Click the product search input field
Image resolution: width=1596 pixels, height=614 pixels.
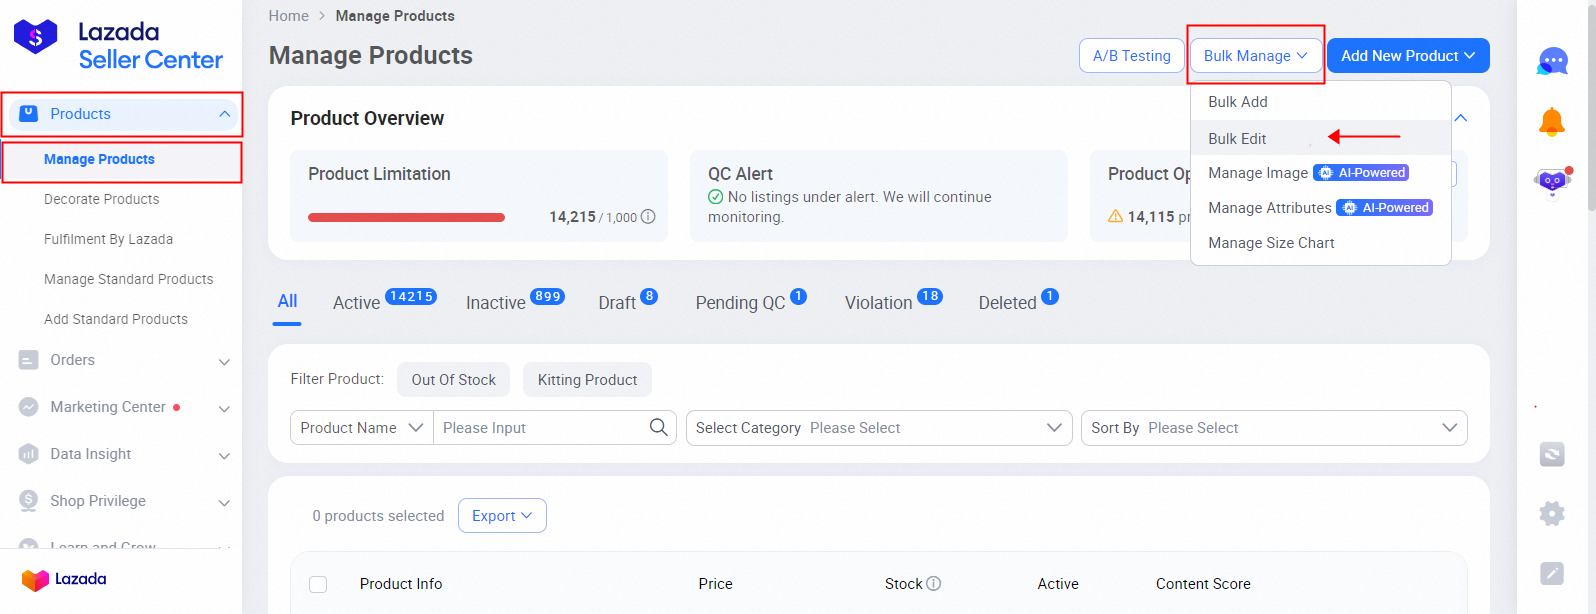[540, 428]
